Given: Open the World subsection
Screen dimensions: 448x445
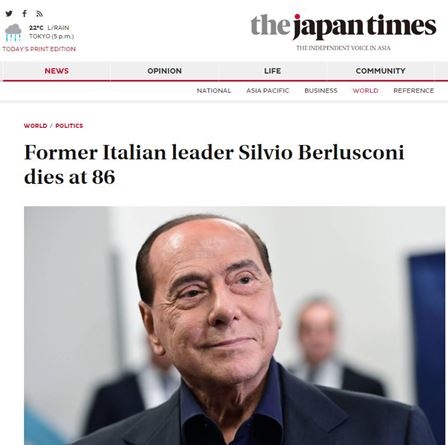Looking at the screenshot, I should tap(365, 91).
